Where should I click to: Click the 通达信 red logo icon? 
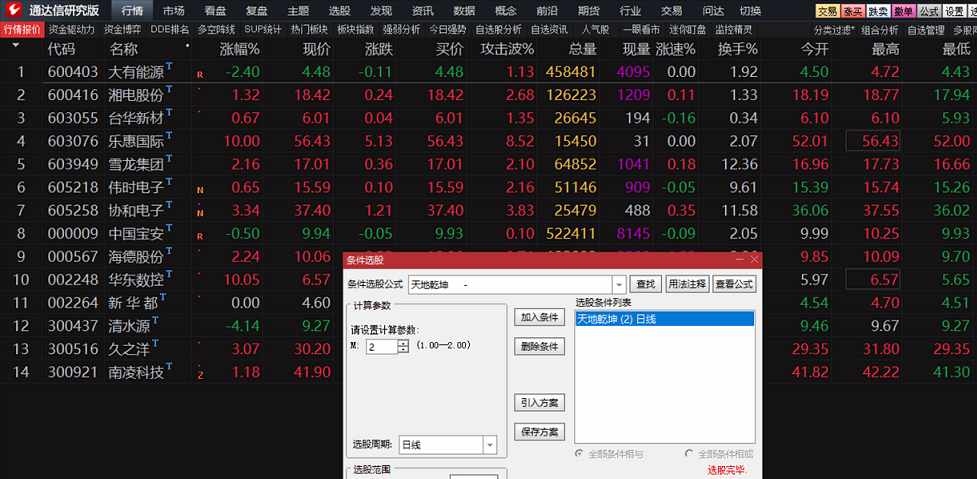[x=14, y=10]
